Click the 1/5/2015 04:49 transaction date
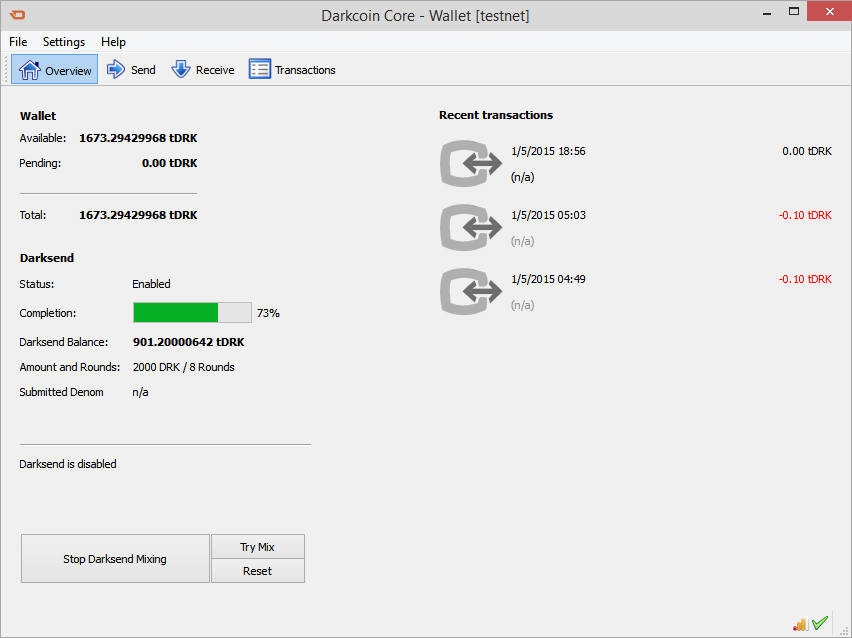 548,279
